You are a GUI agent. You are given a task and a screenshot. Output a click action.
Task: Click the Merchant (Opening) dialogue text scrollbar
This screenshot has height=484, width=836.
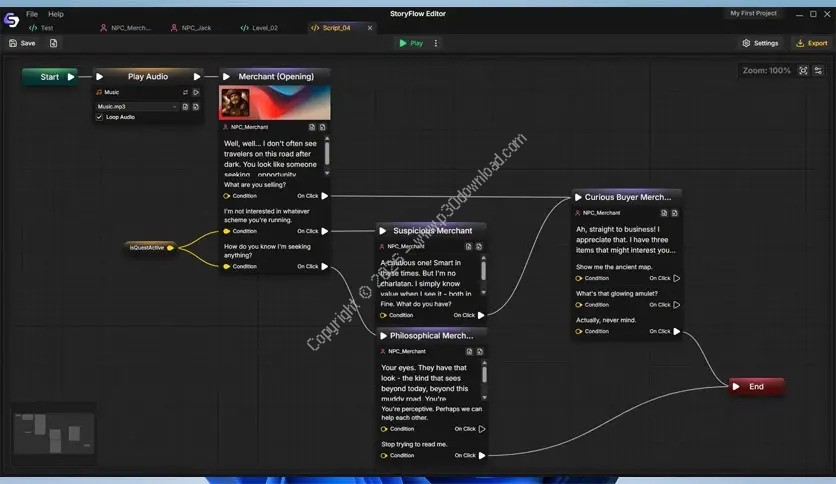point(327,152)
